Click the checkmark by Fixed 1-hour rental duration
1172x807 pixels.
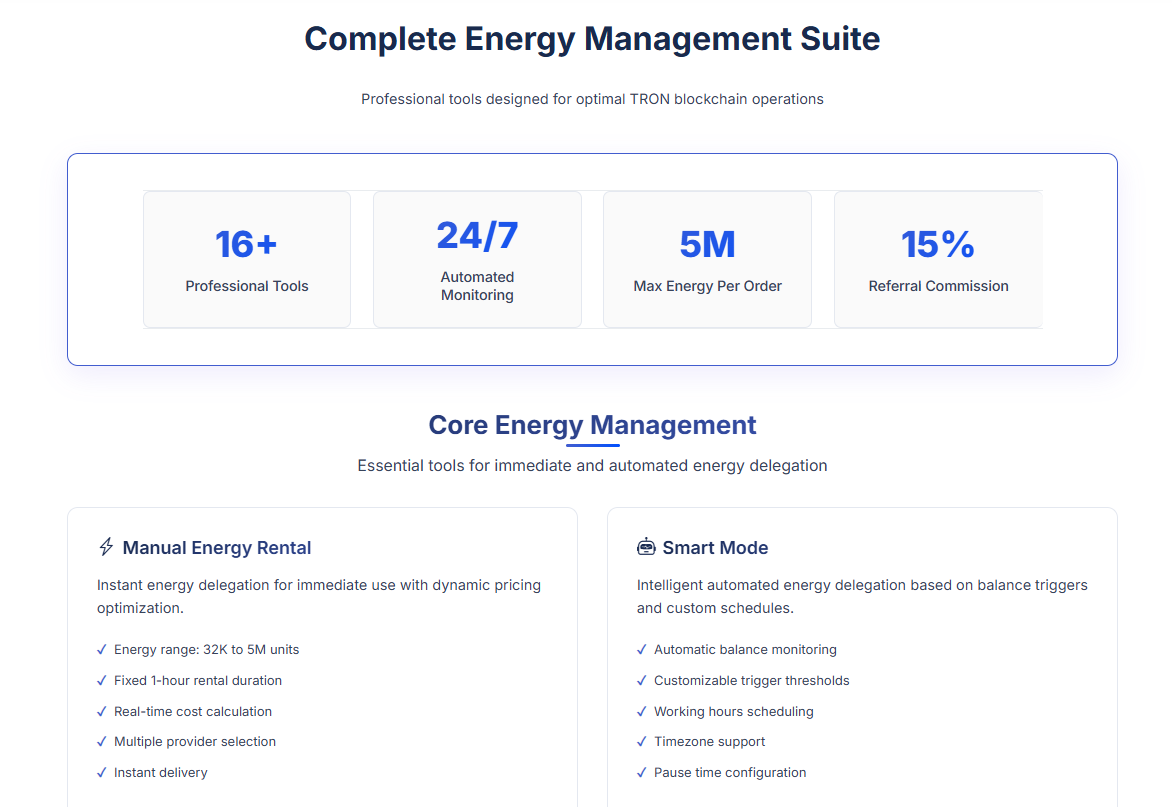102,681
